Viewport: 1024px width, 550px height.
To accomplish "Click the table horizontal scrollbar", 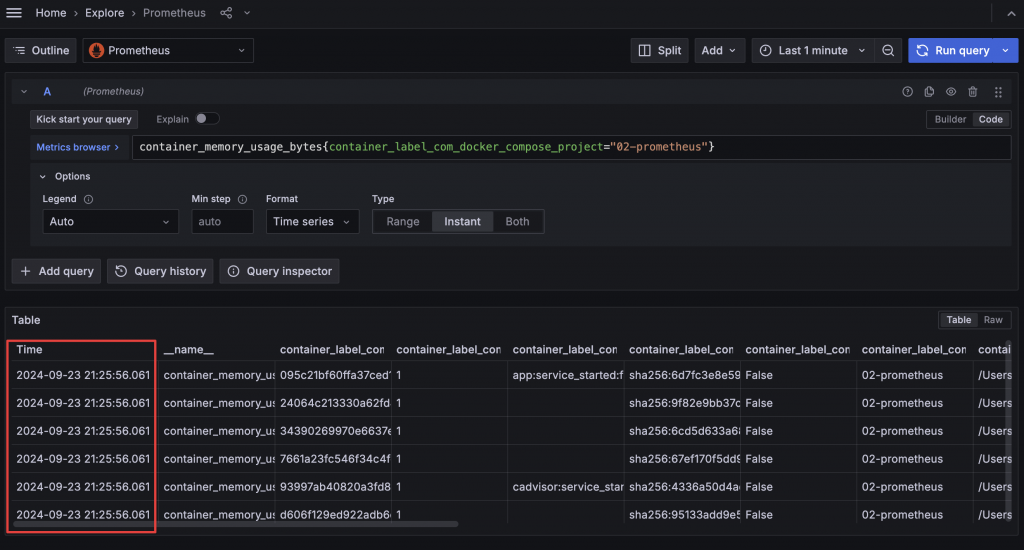I will 236,524.
